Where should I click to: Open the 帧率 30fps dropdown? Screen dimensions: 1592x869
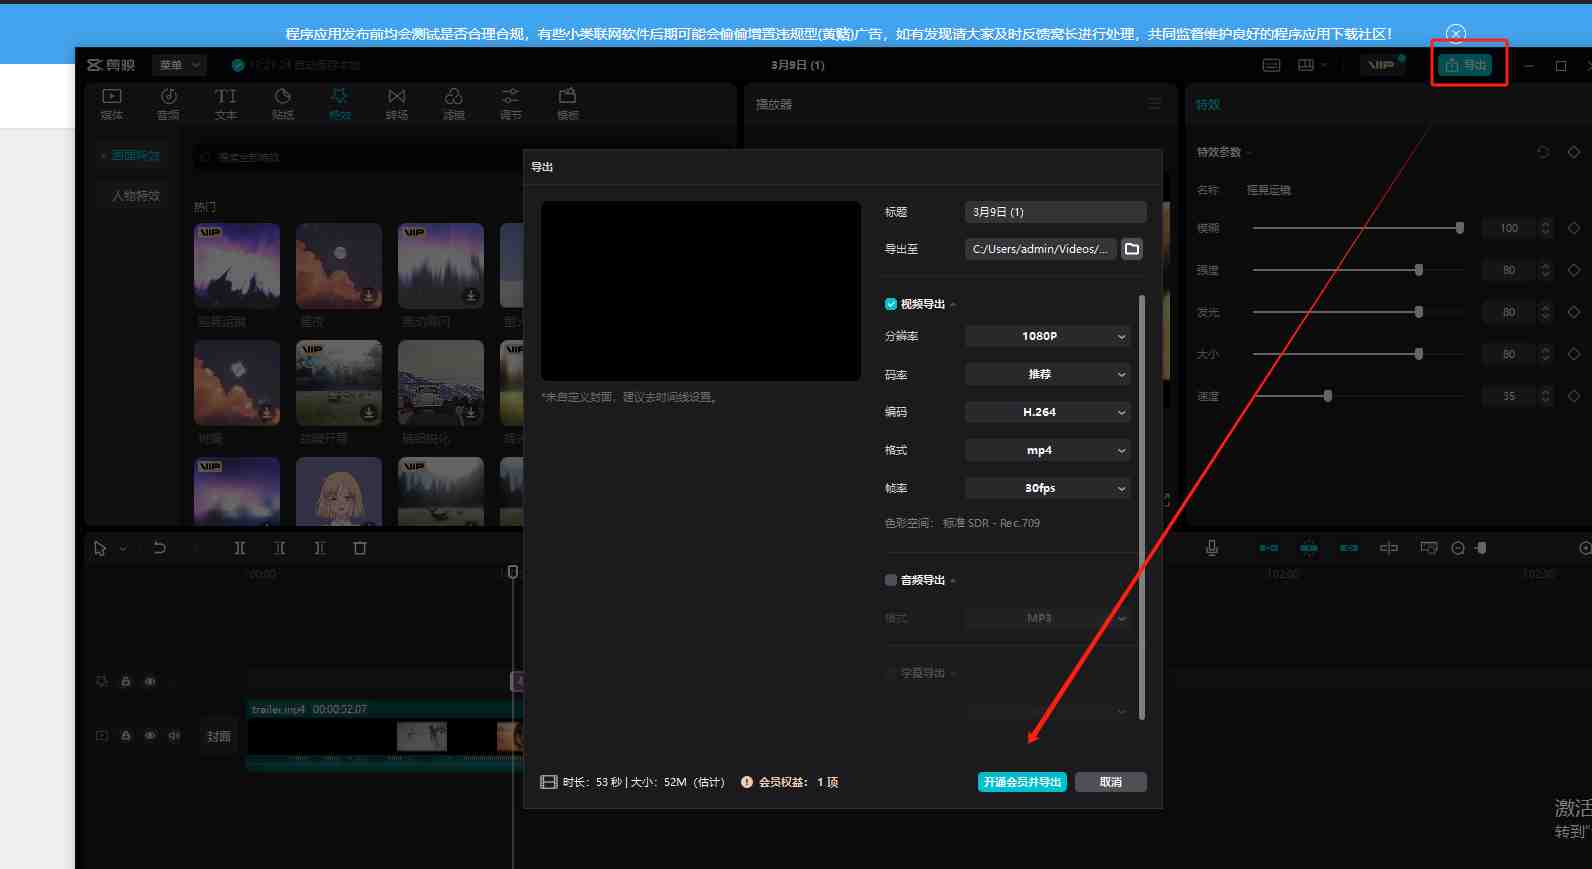pyautogui.click(x=1048, y=488)
